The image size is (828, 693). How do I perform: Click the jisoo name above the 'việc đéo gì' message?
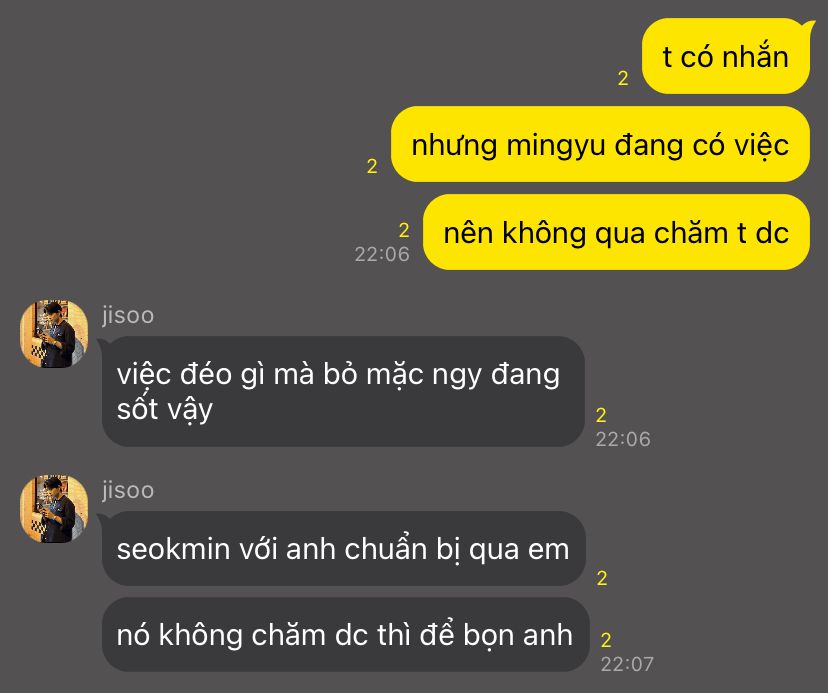(128, 315)
